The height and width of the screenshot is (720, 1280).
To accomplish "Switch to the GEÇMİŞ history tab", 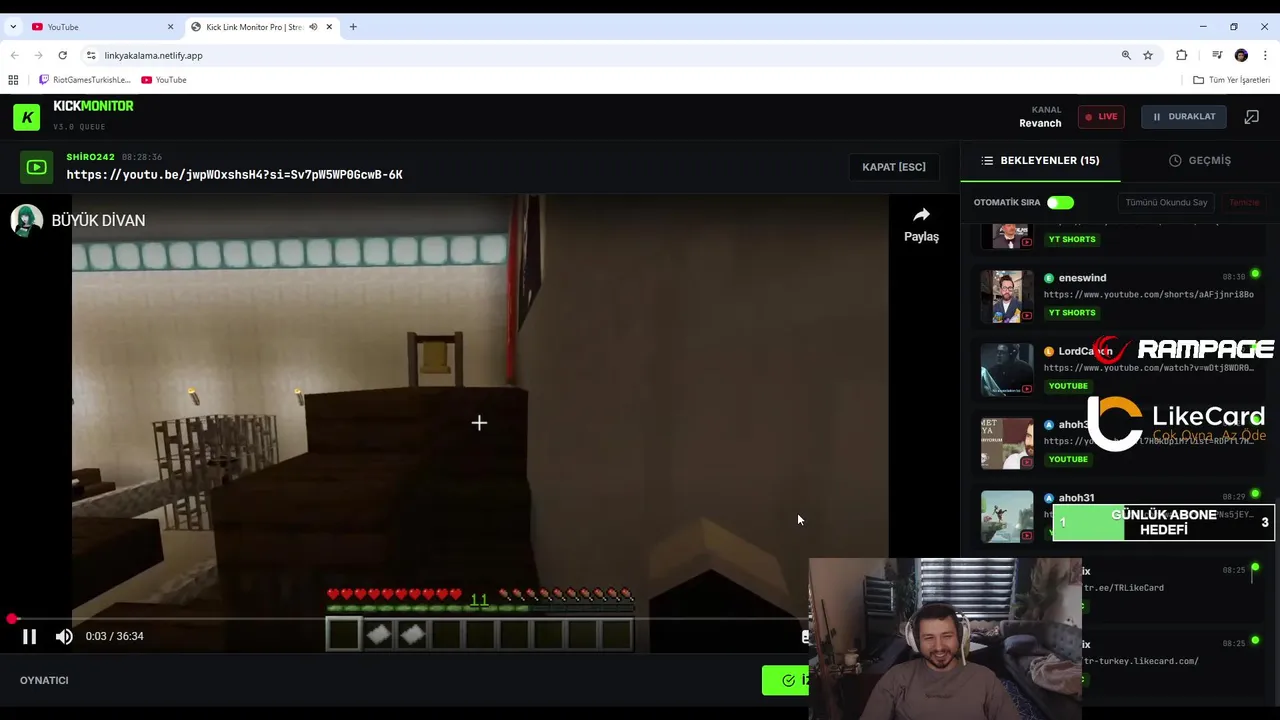I will (1200, 160).
